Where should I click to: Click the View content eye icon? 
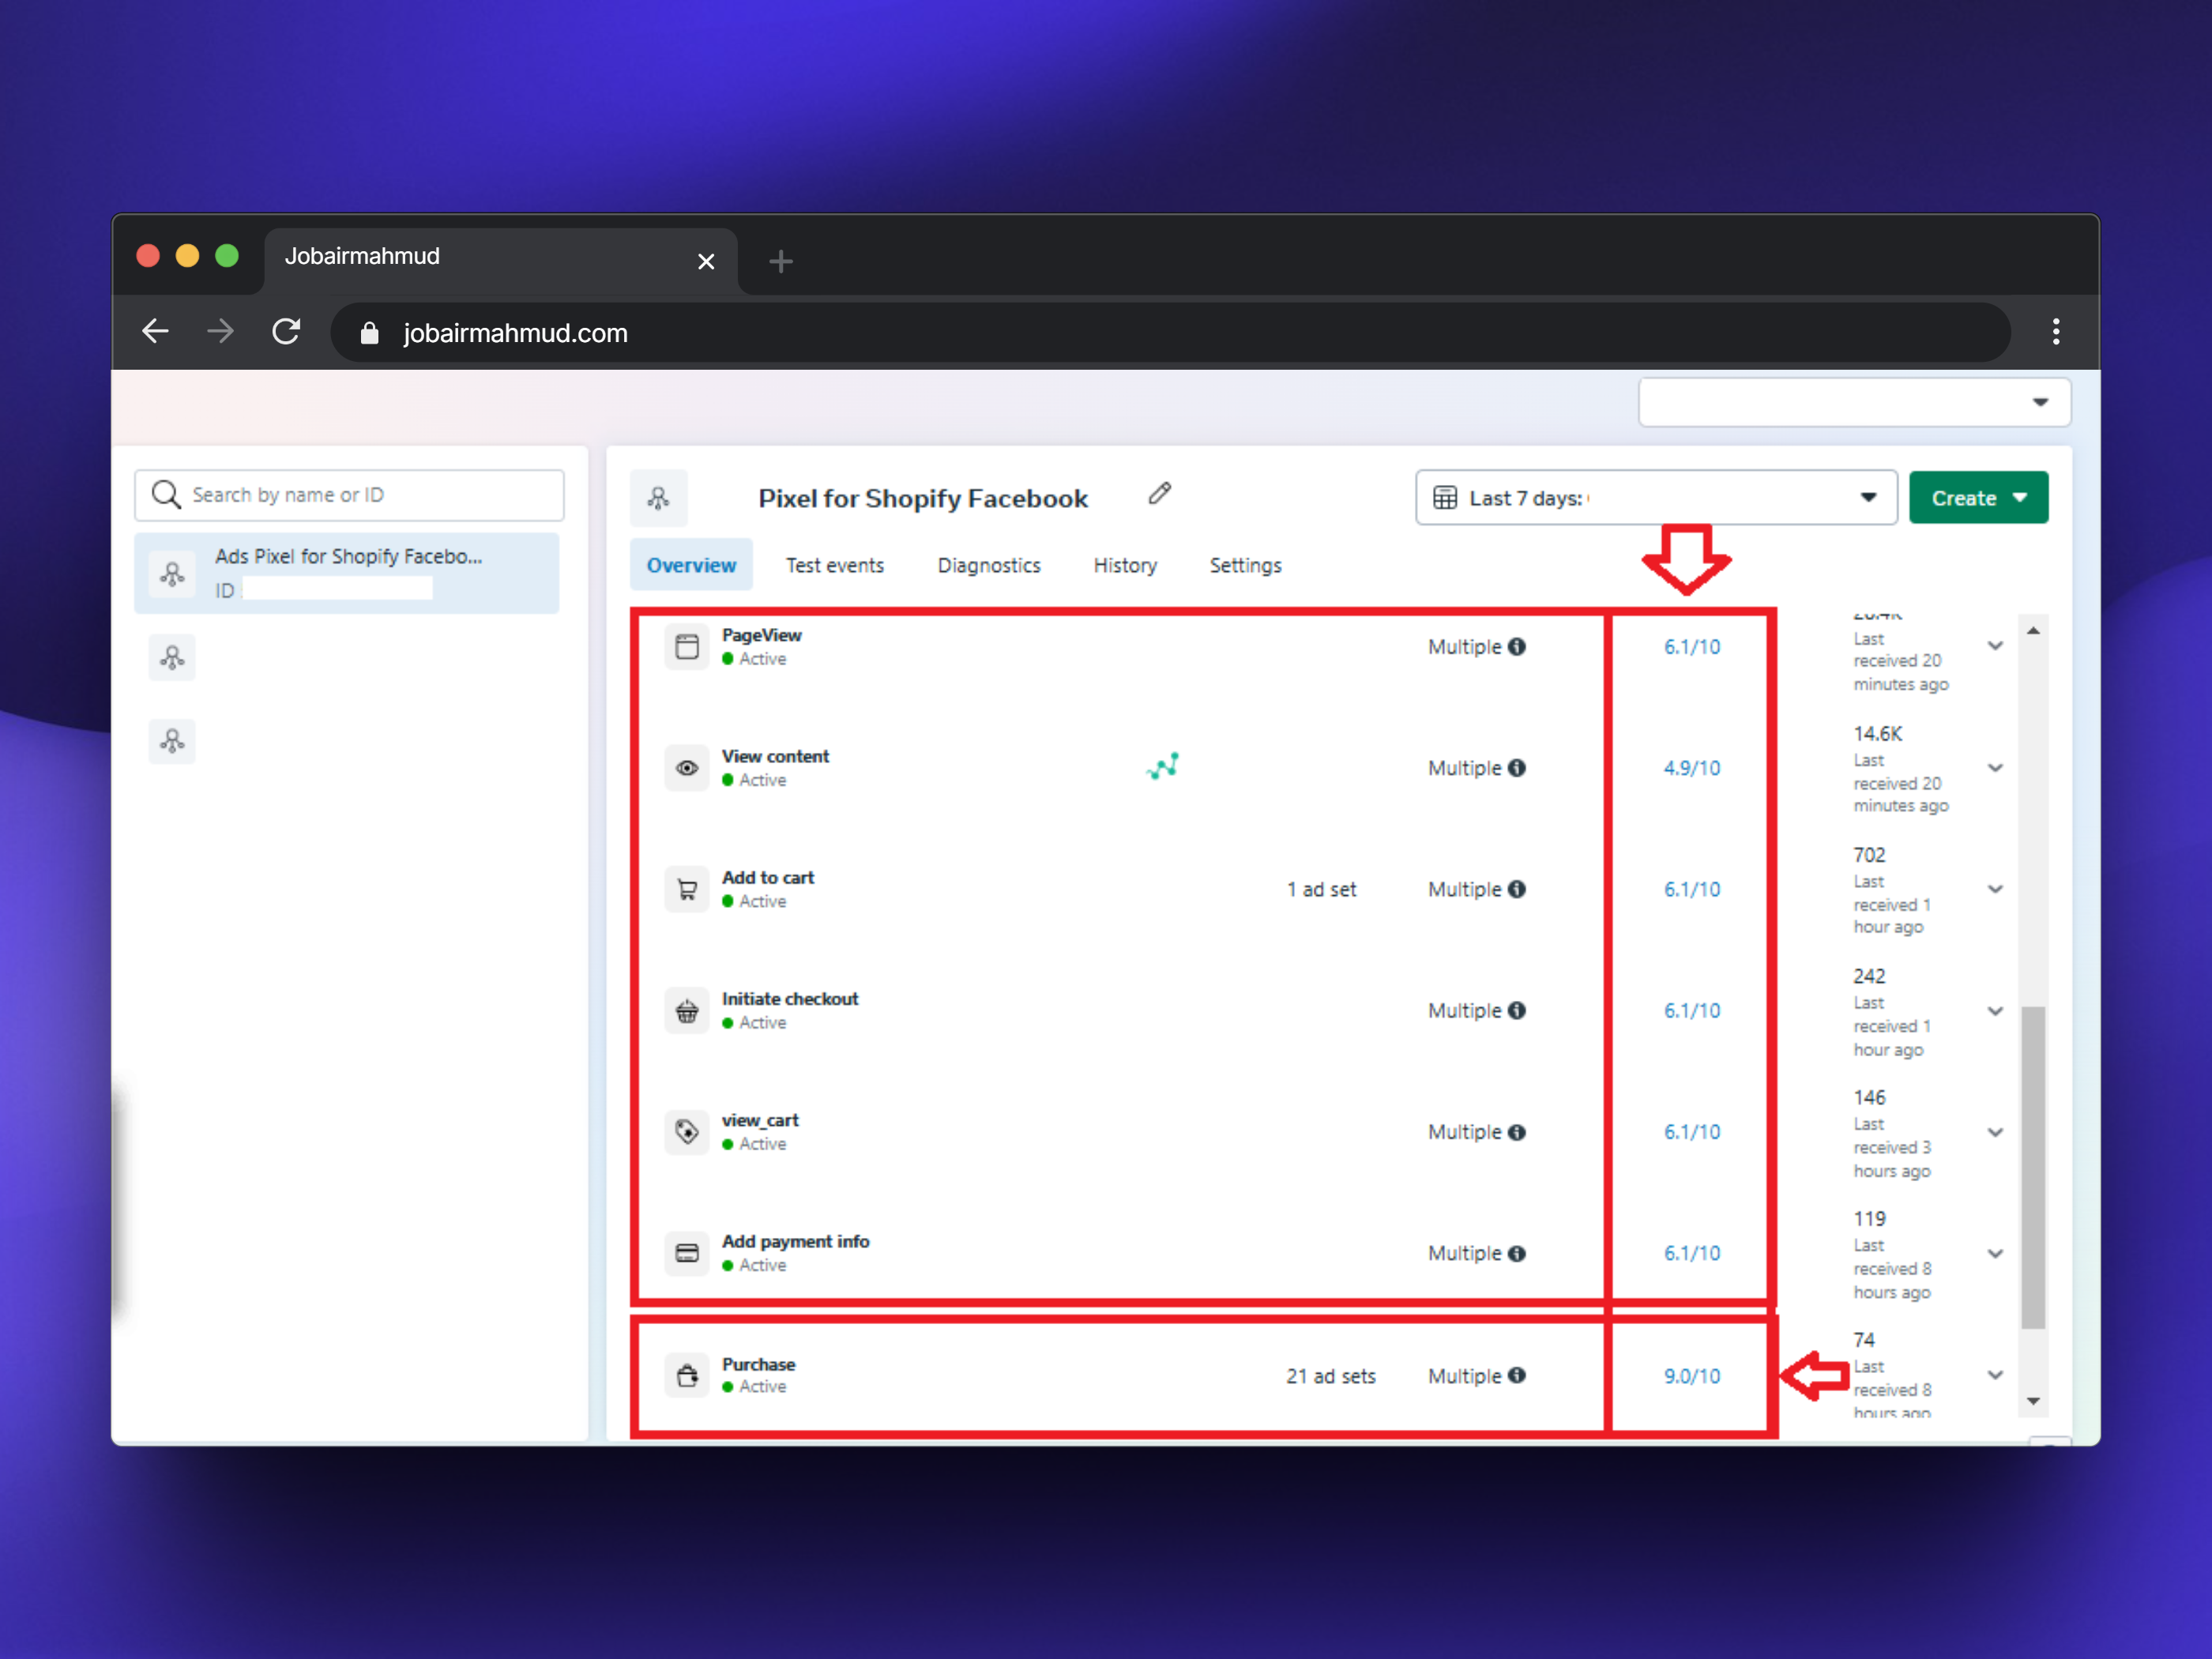(687, 768)
